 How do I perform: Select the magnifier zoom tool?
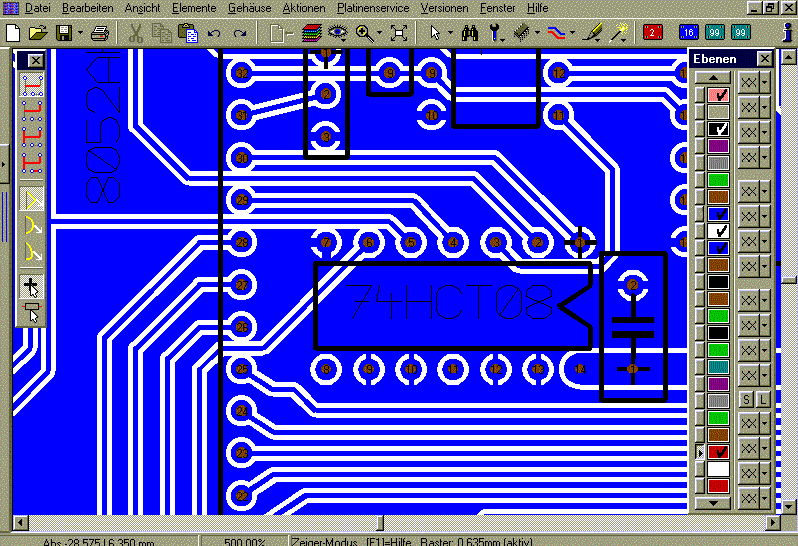pyautogui.click(x=364, y=33)
